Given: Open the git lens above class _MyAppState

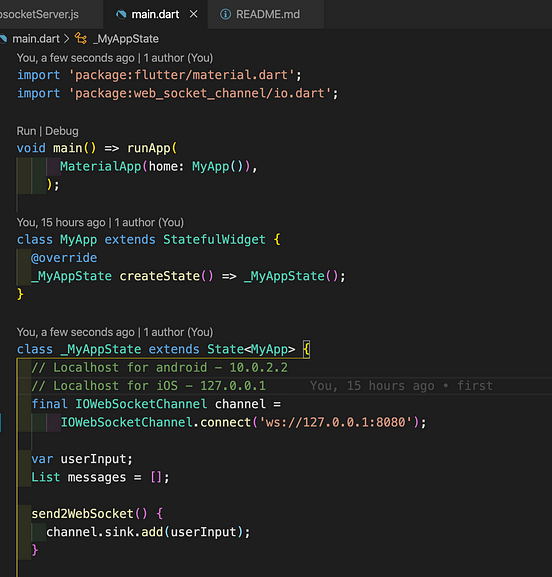Looking at the screenshot, I should [115, 332].
